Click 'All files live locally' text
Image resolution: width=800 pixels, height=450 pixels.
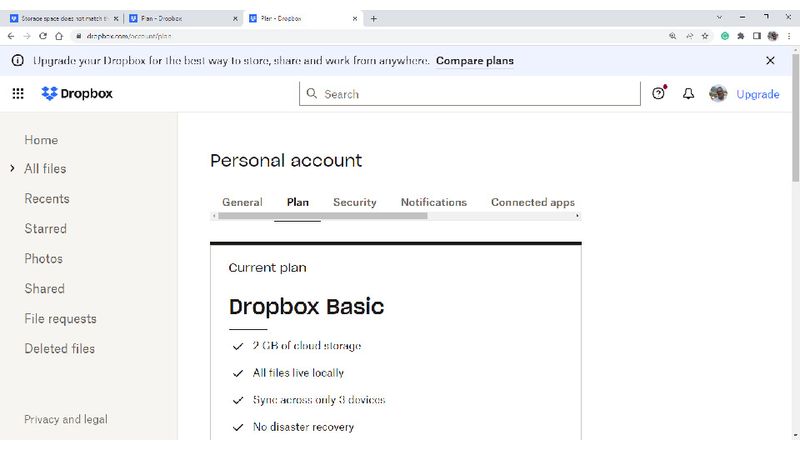298,373
